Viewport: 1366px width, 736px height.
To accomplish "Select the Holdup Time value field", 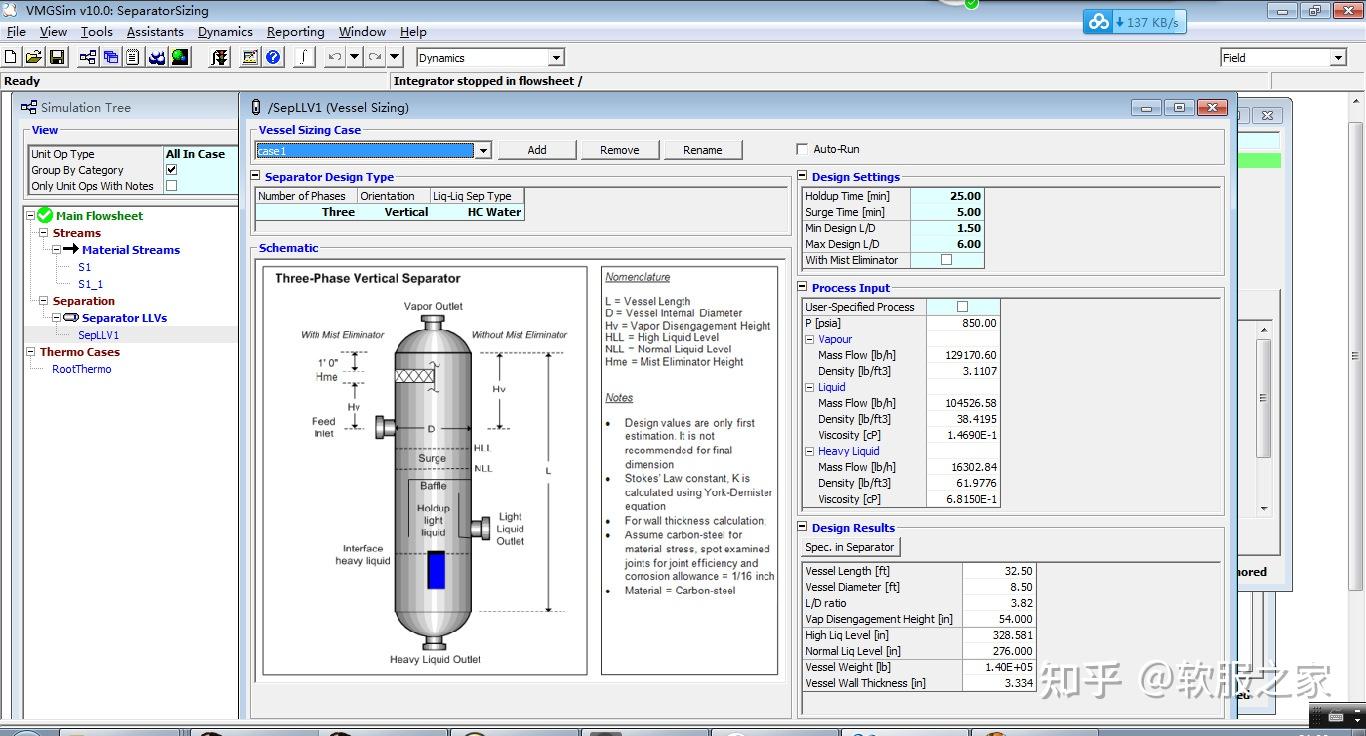I will pos(947,196).
